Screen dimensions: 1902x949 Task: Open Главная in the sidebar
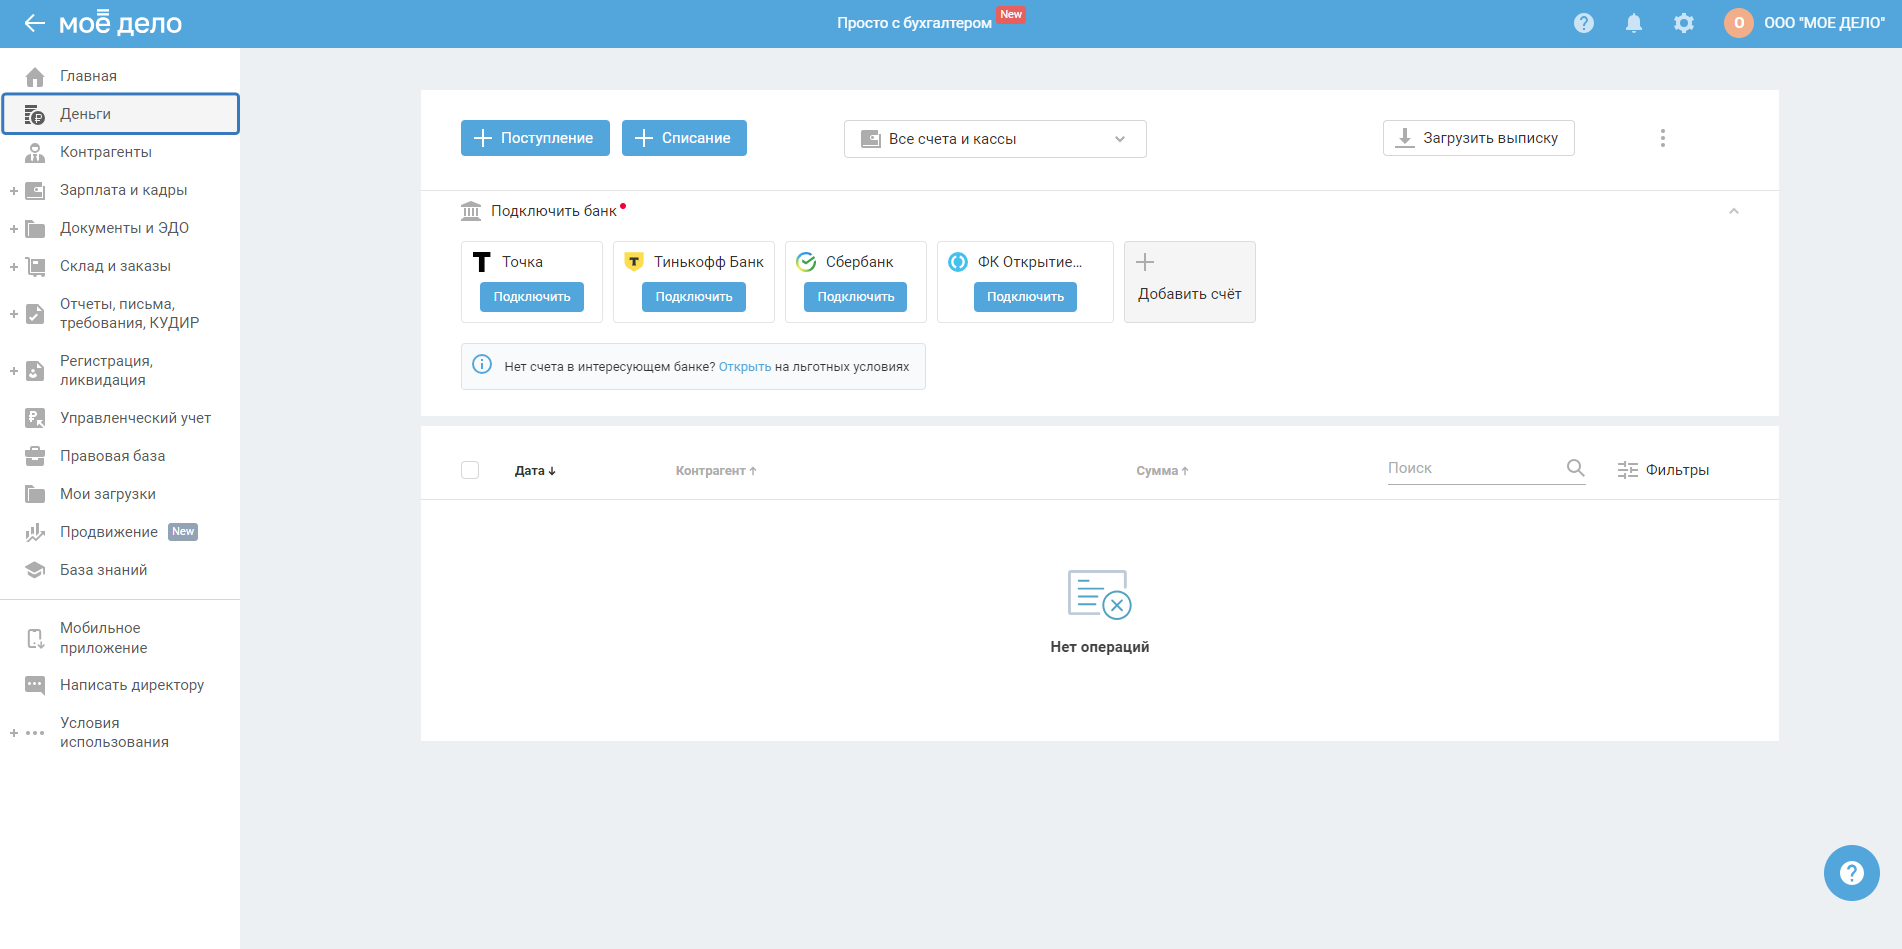[120, 76]
